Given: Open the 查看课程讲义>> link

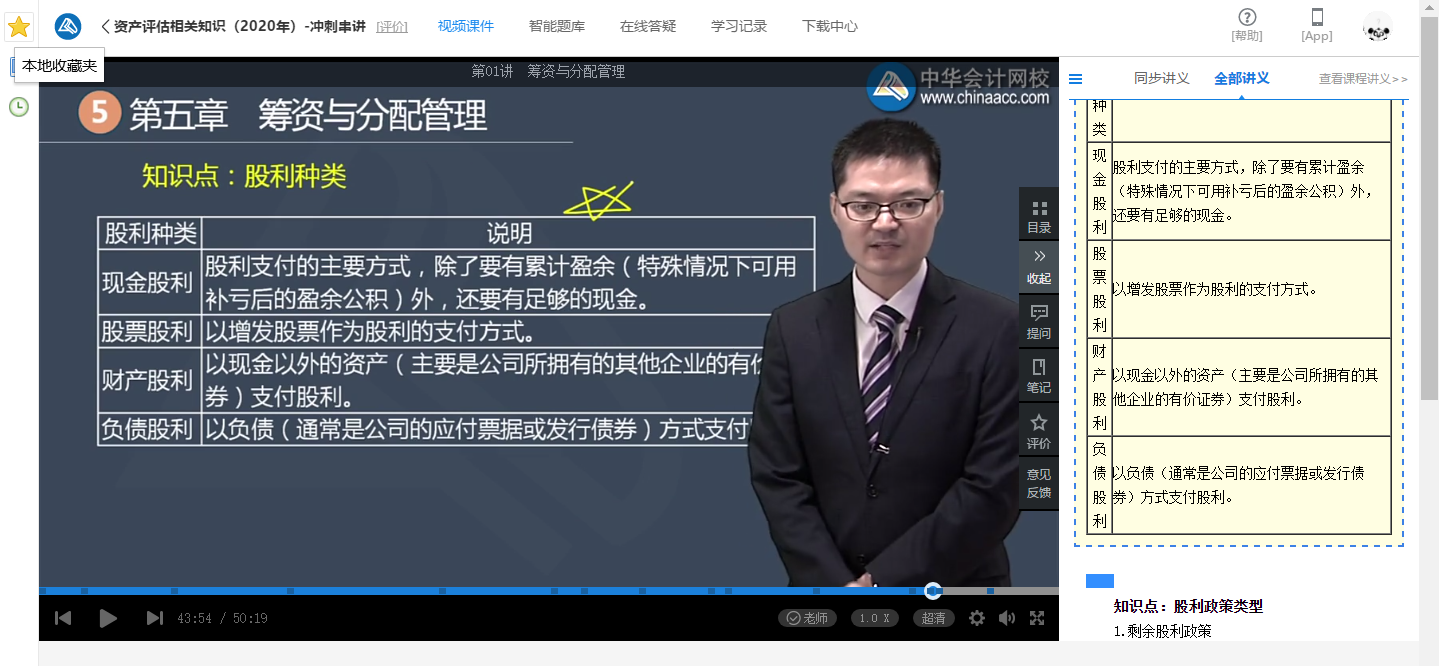Looking at the screenshot, I should pyautogui.click(x=1363, y=79).
